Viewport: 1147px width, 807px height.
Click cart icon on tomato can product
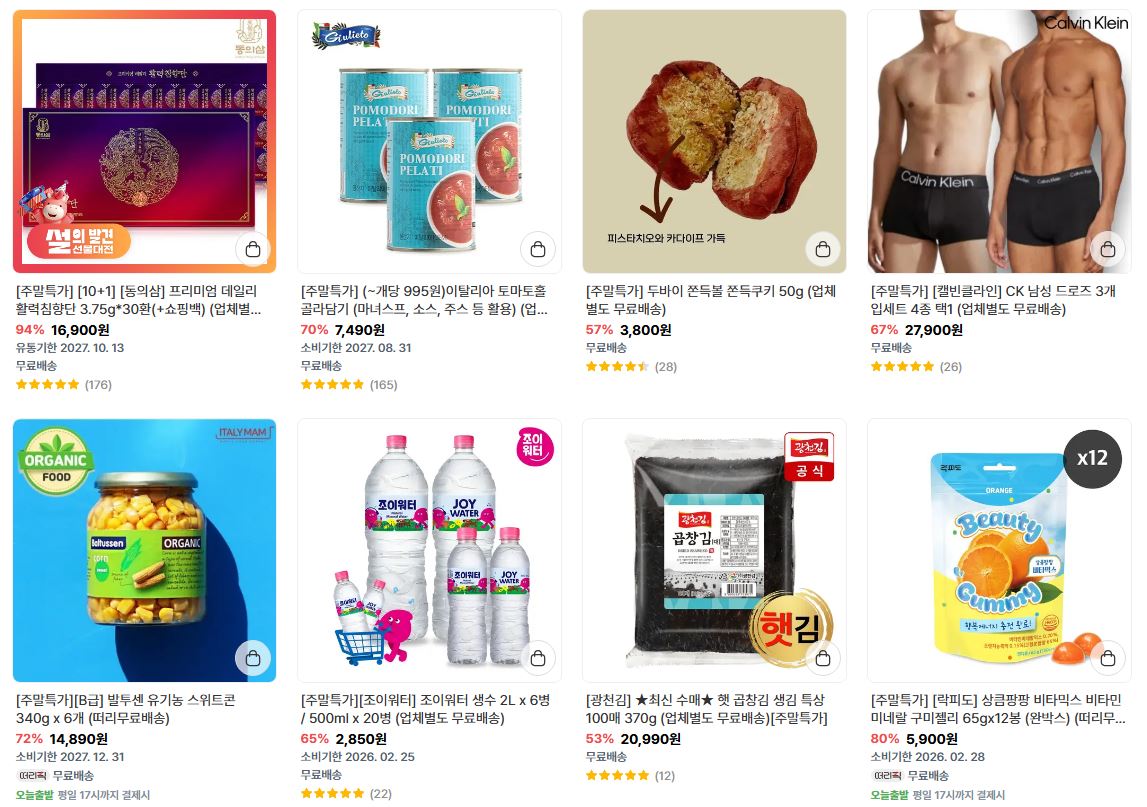(538, 249)
